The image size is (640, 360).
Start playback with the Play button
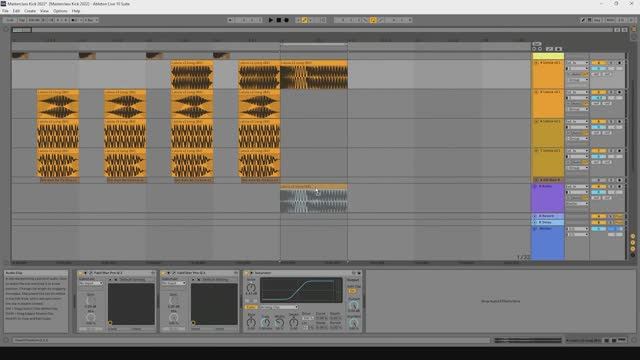pos(271,20)
